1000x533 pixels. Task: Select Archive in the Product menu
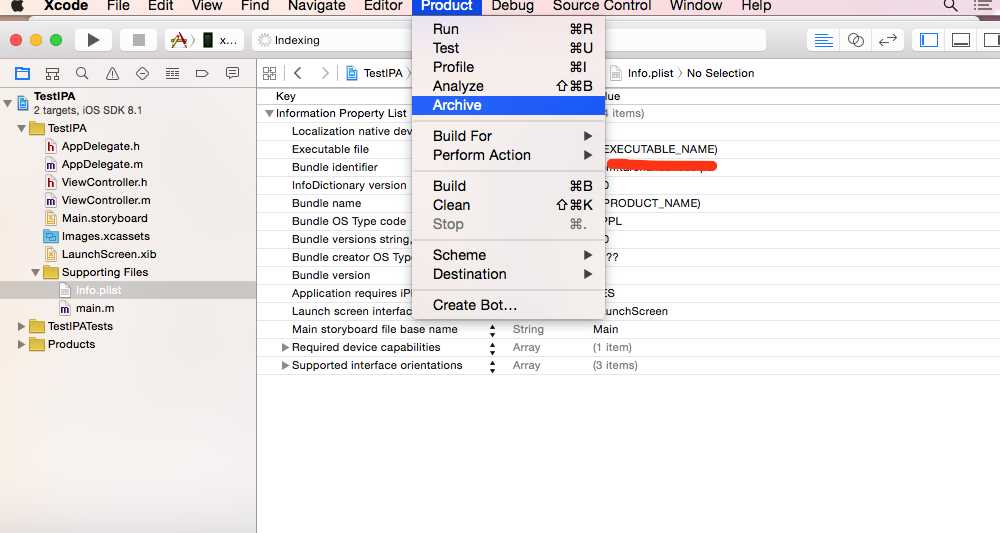click(508, 105)
